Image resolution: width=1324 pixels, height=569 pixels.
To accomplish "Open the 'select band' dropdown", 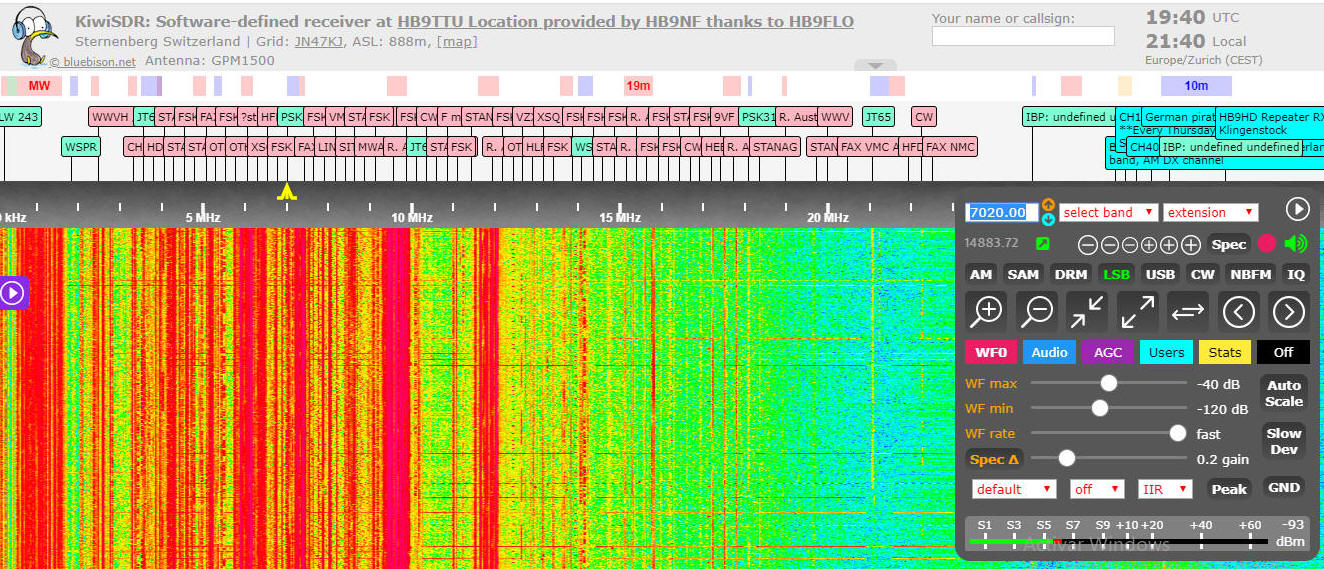I will click(1109, 212).
